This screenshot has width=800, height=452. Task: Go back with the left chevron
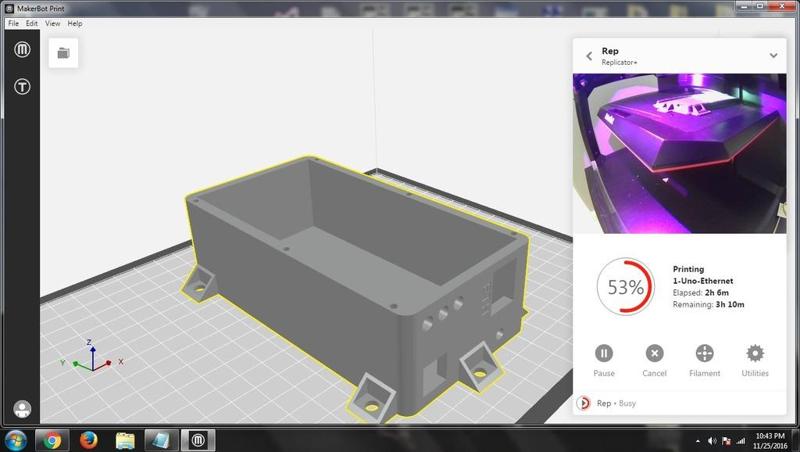tap(589, 56)
